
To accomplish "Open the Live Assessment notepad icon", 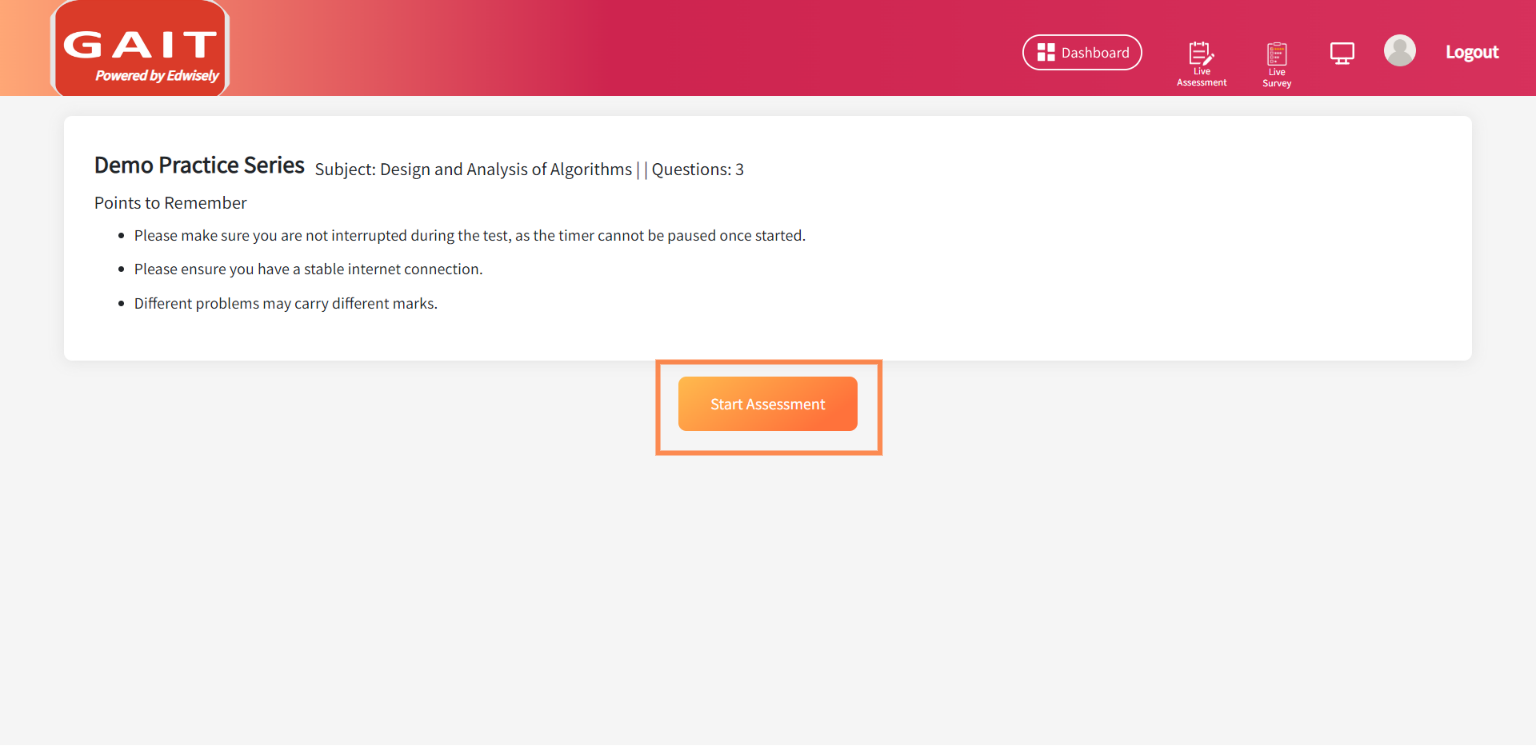I will (1200, 53).
